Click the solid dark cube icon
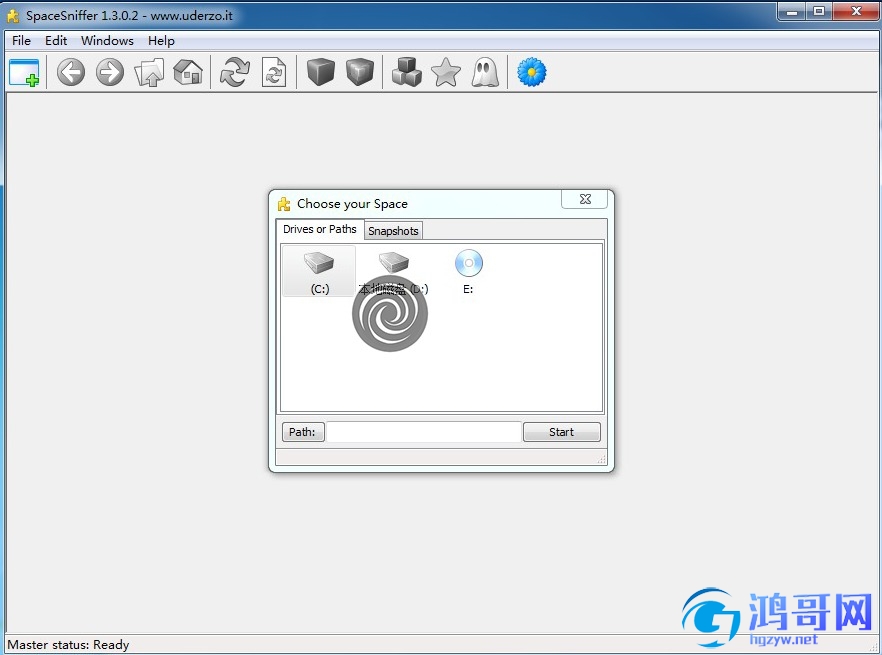Image resolution: width=882 pixels, height=655 pixels. [x=321, y=73]
